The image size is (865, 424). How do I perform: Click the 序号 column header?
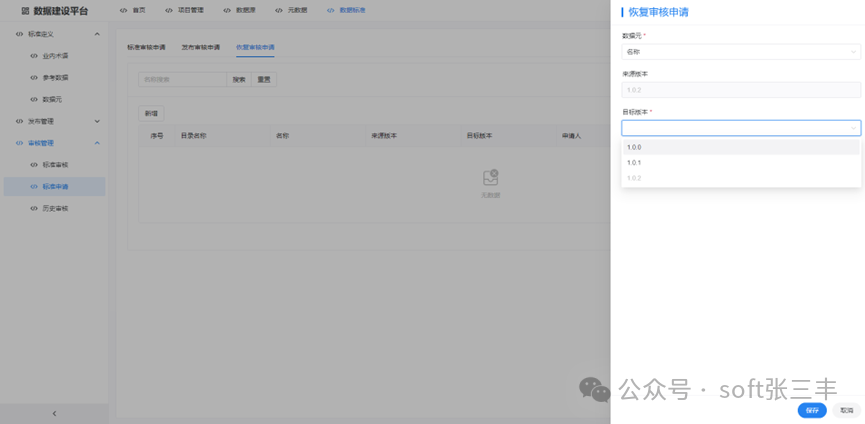click(x=157, y=136)
